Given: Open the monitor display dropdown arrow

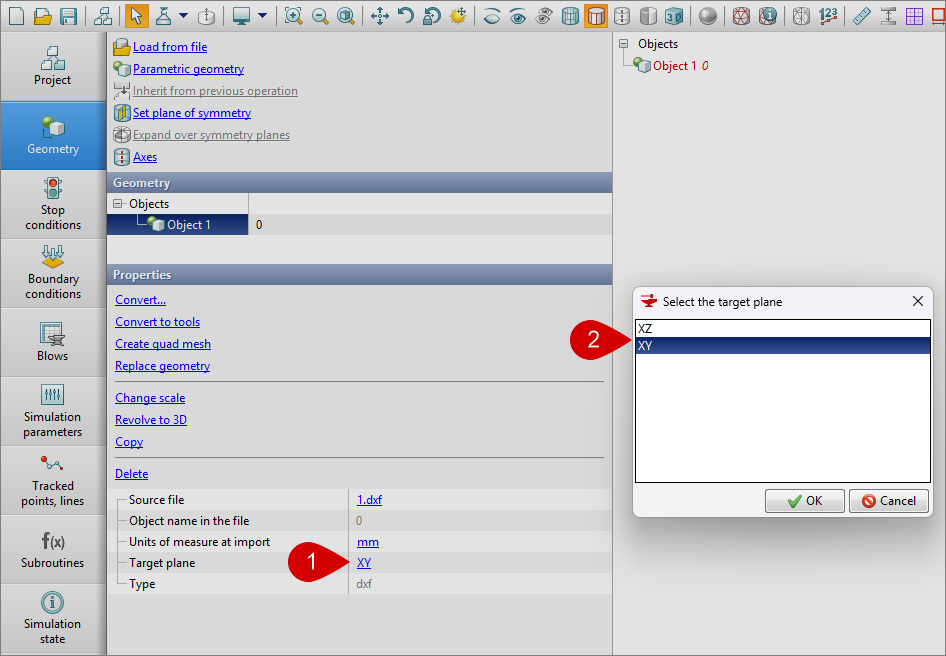Looking at the screenshot, I should [x=262, y=16].
